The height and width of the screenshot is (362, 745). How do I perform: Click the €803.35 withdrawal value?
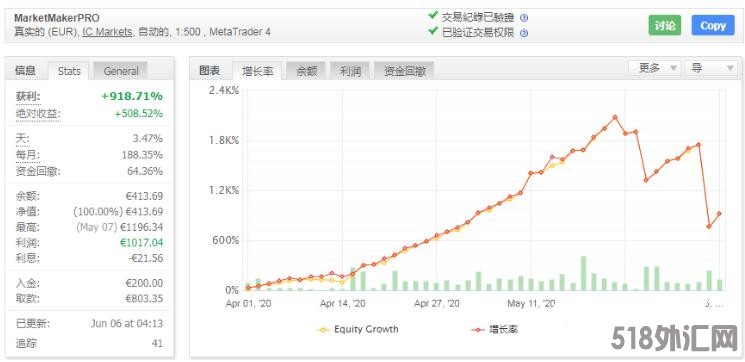144,299
